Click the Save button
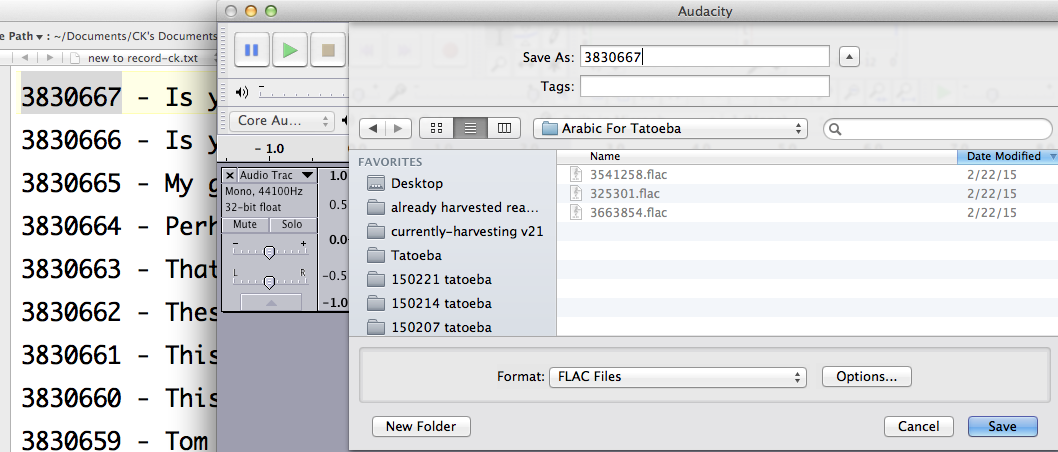1058x452 pixels. pyautogui.click(x=1002, y=426)
